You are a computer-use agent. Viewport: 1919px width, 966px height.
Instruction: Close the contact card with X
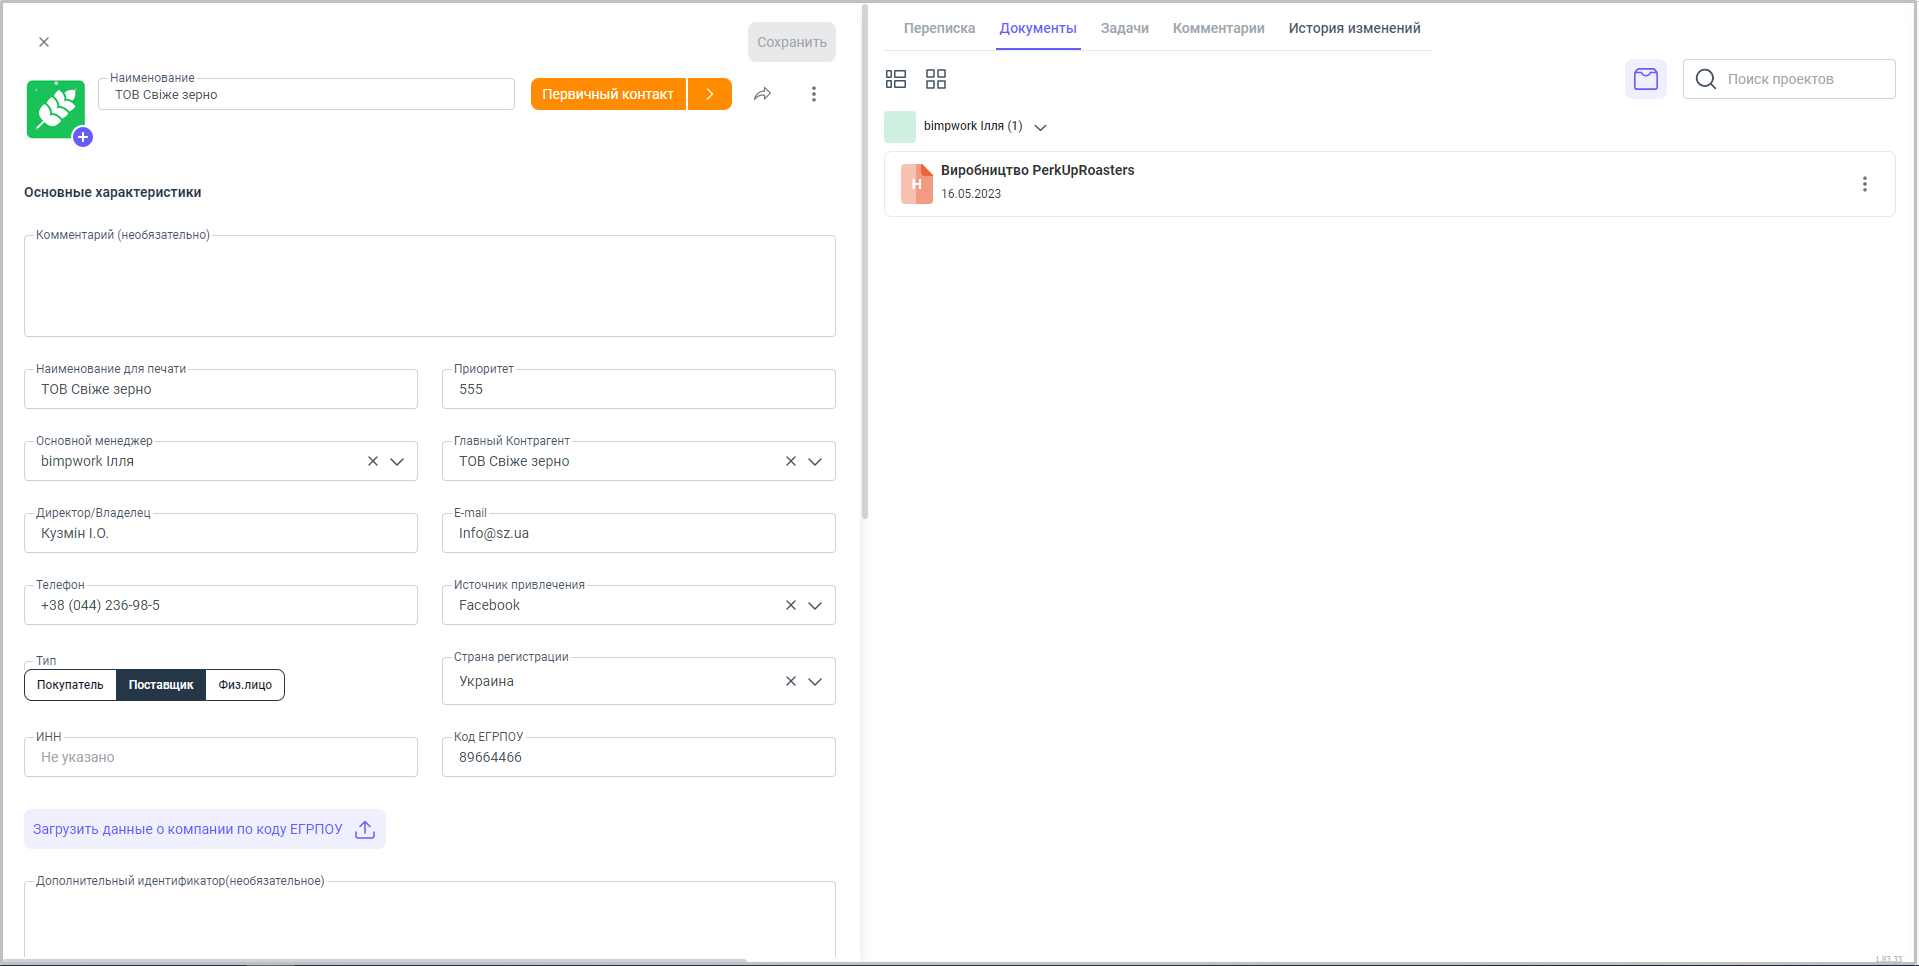[x=44, y=42]
